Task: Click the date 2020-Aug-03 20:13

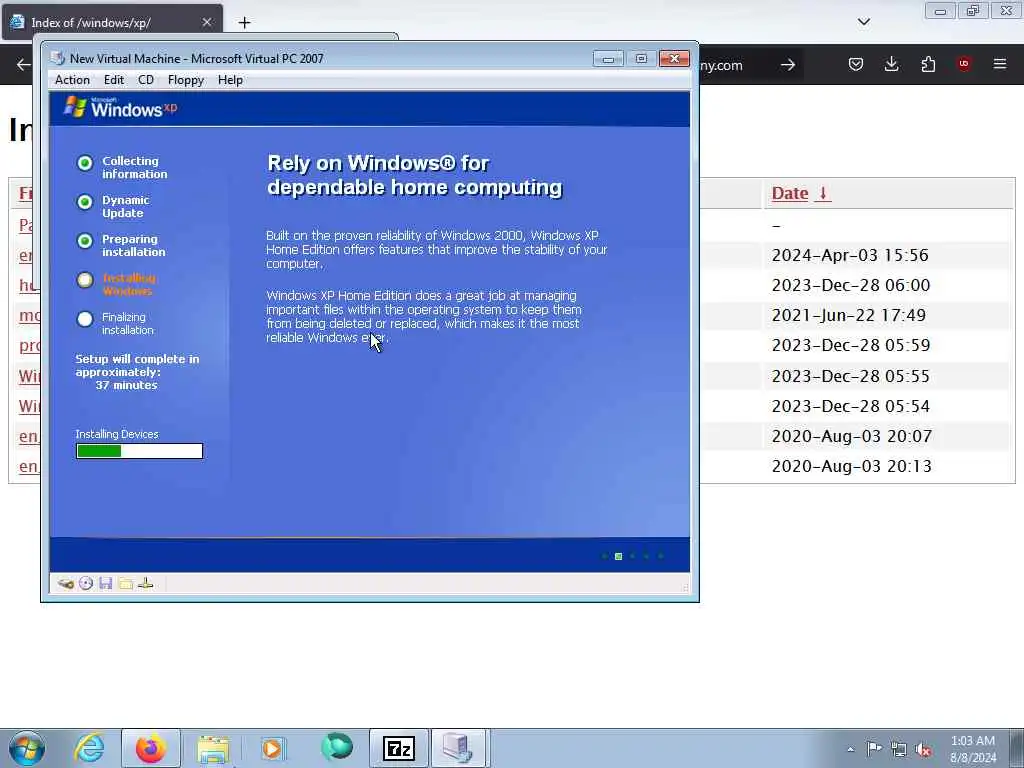Action: coord(852,466)
